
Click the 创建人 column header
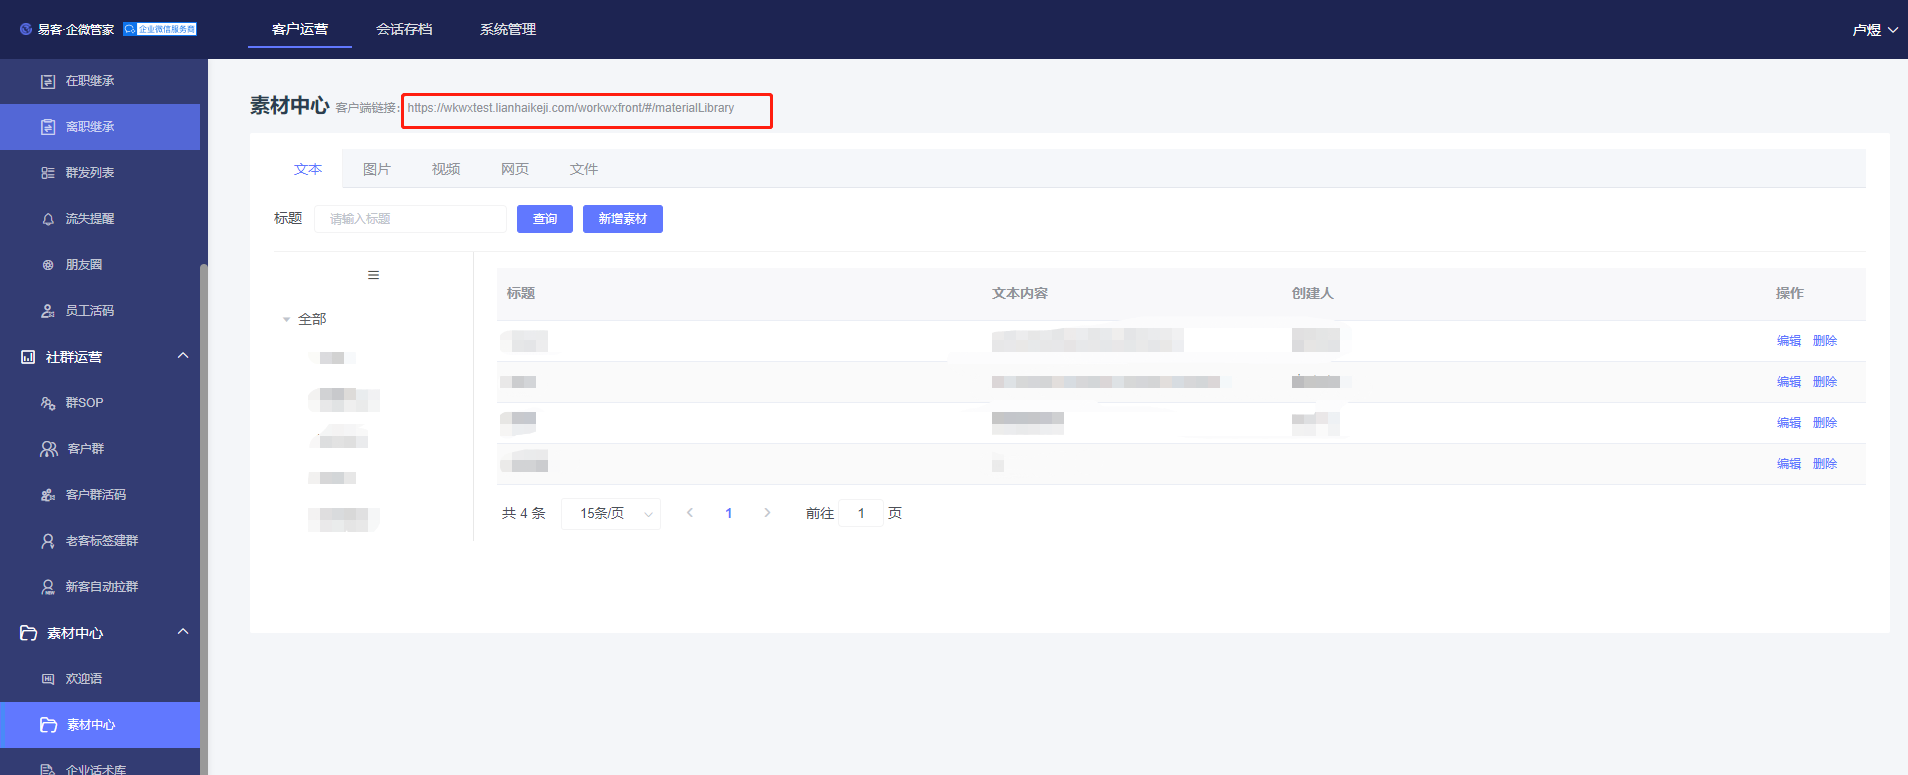[x=1312, y=293]
